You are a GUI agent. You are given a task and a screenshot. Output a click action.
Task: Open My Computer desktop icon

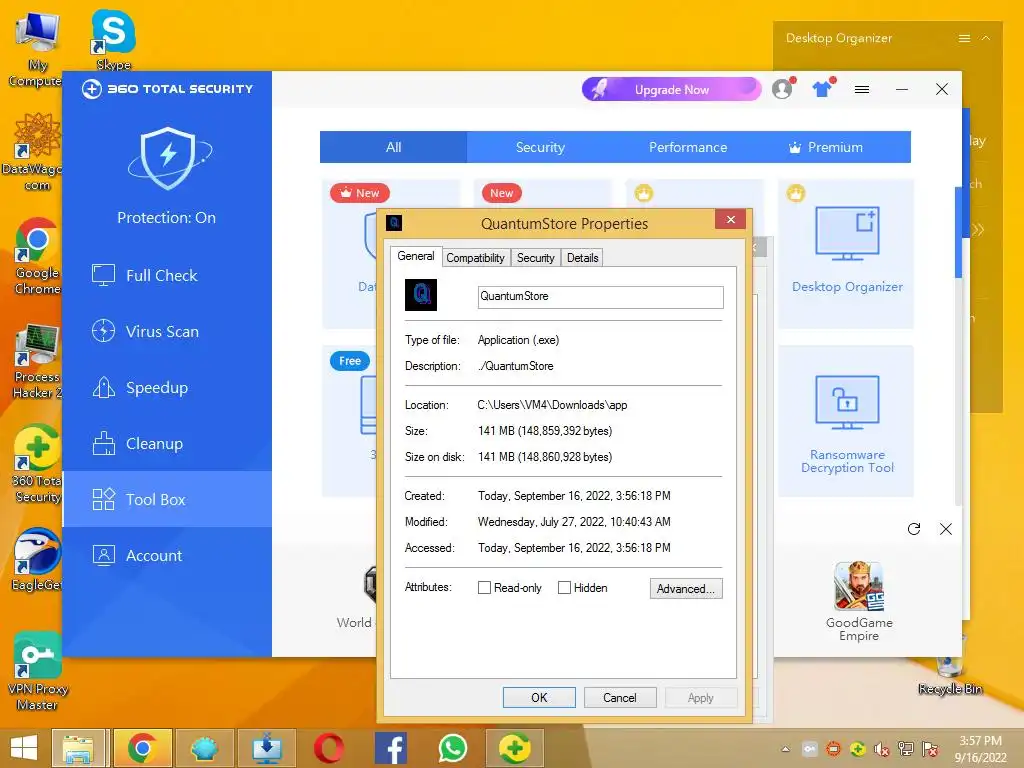click(x=36, y=49)
